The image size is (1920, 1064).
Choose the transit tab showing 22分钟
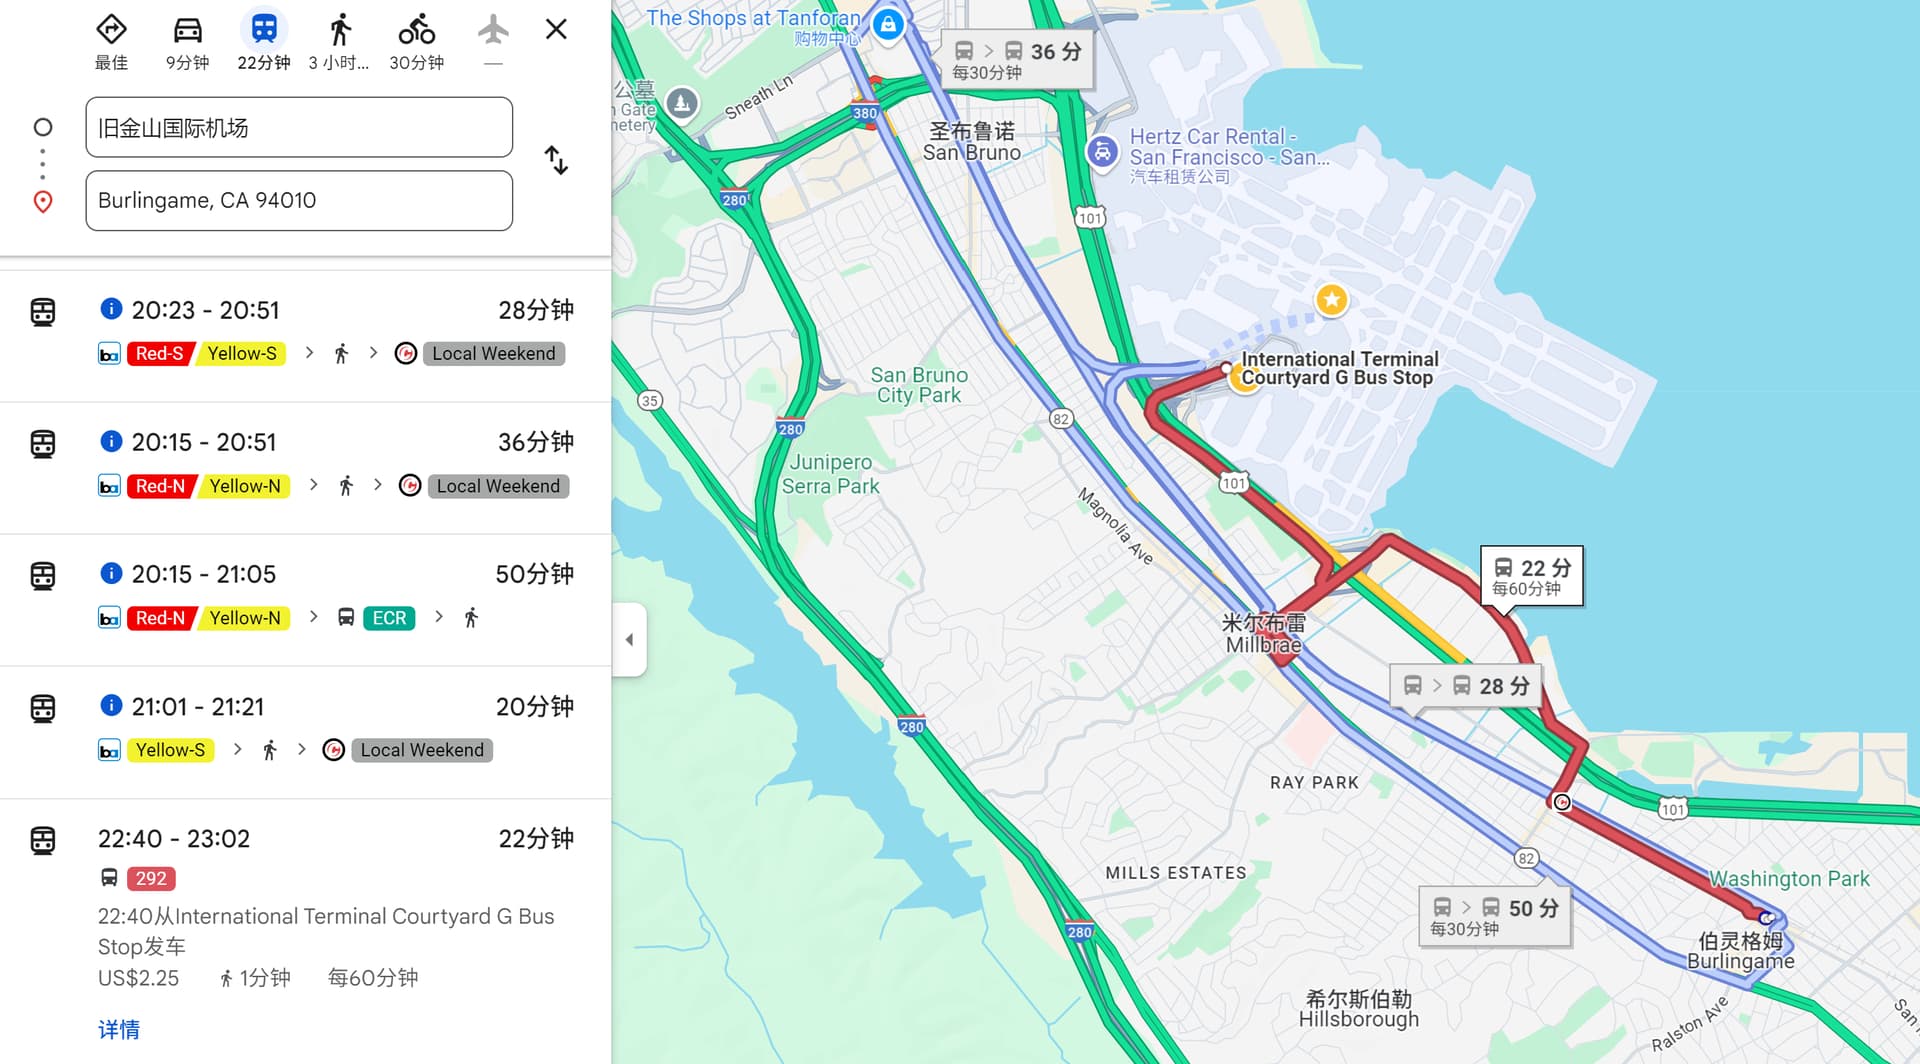tap(264, 42)
